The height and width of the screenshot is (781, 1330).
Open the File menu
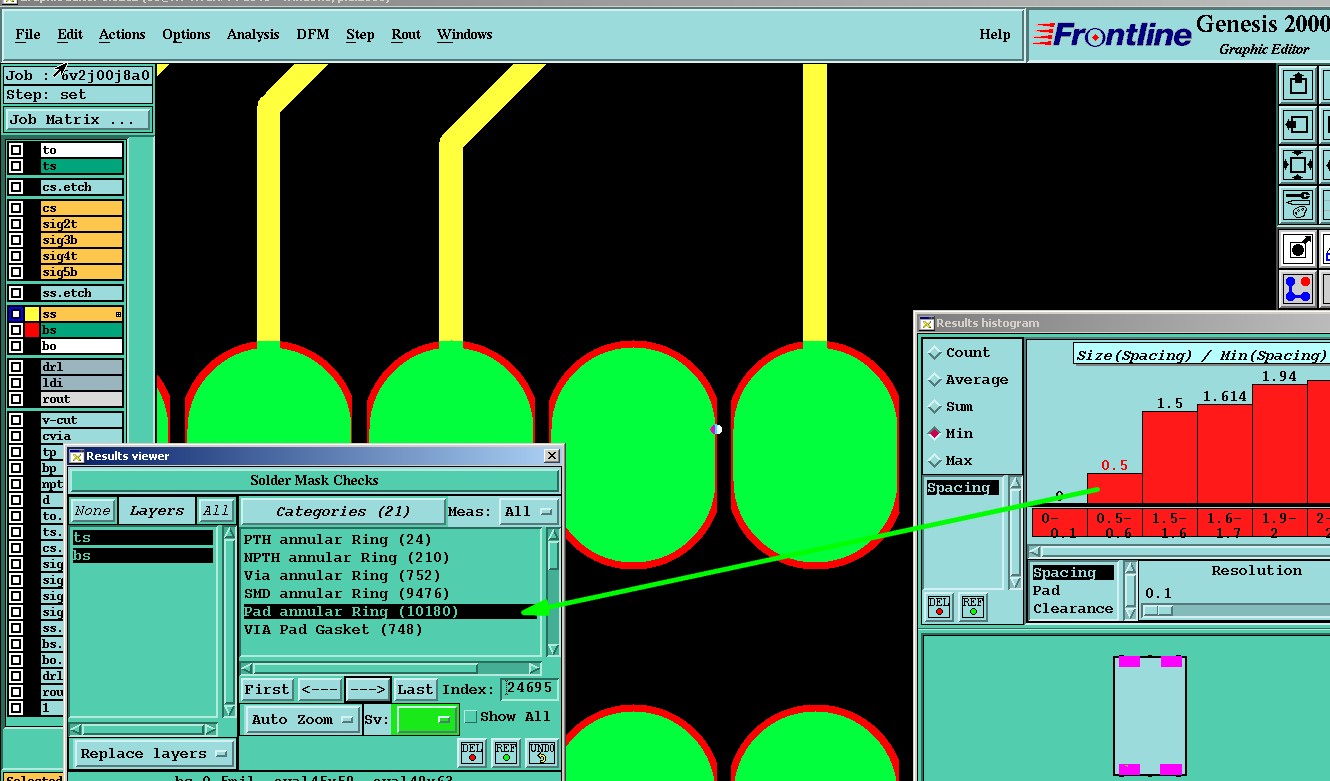(x=28, y=34)
